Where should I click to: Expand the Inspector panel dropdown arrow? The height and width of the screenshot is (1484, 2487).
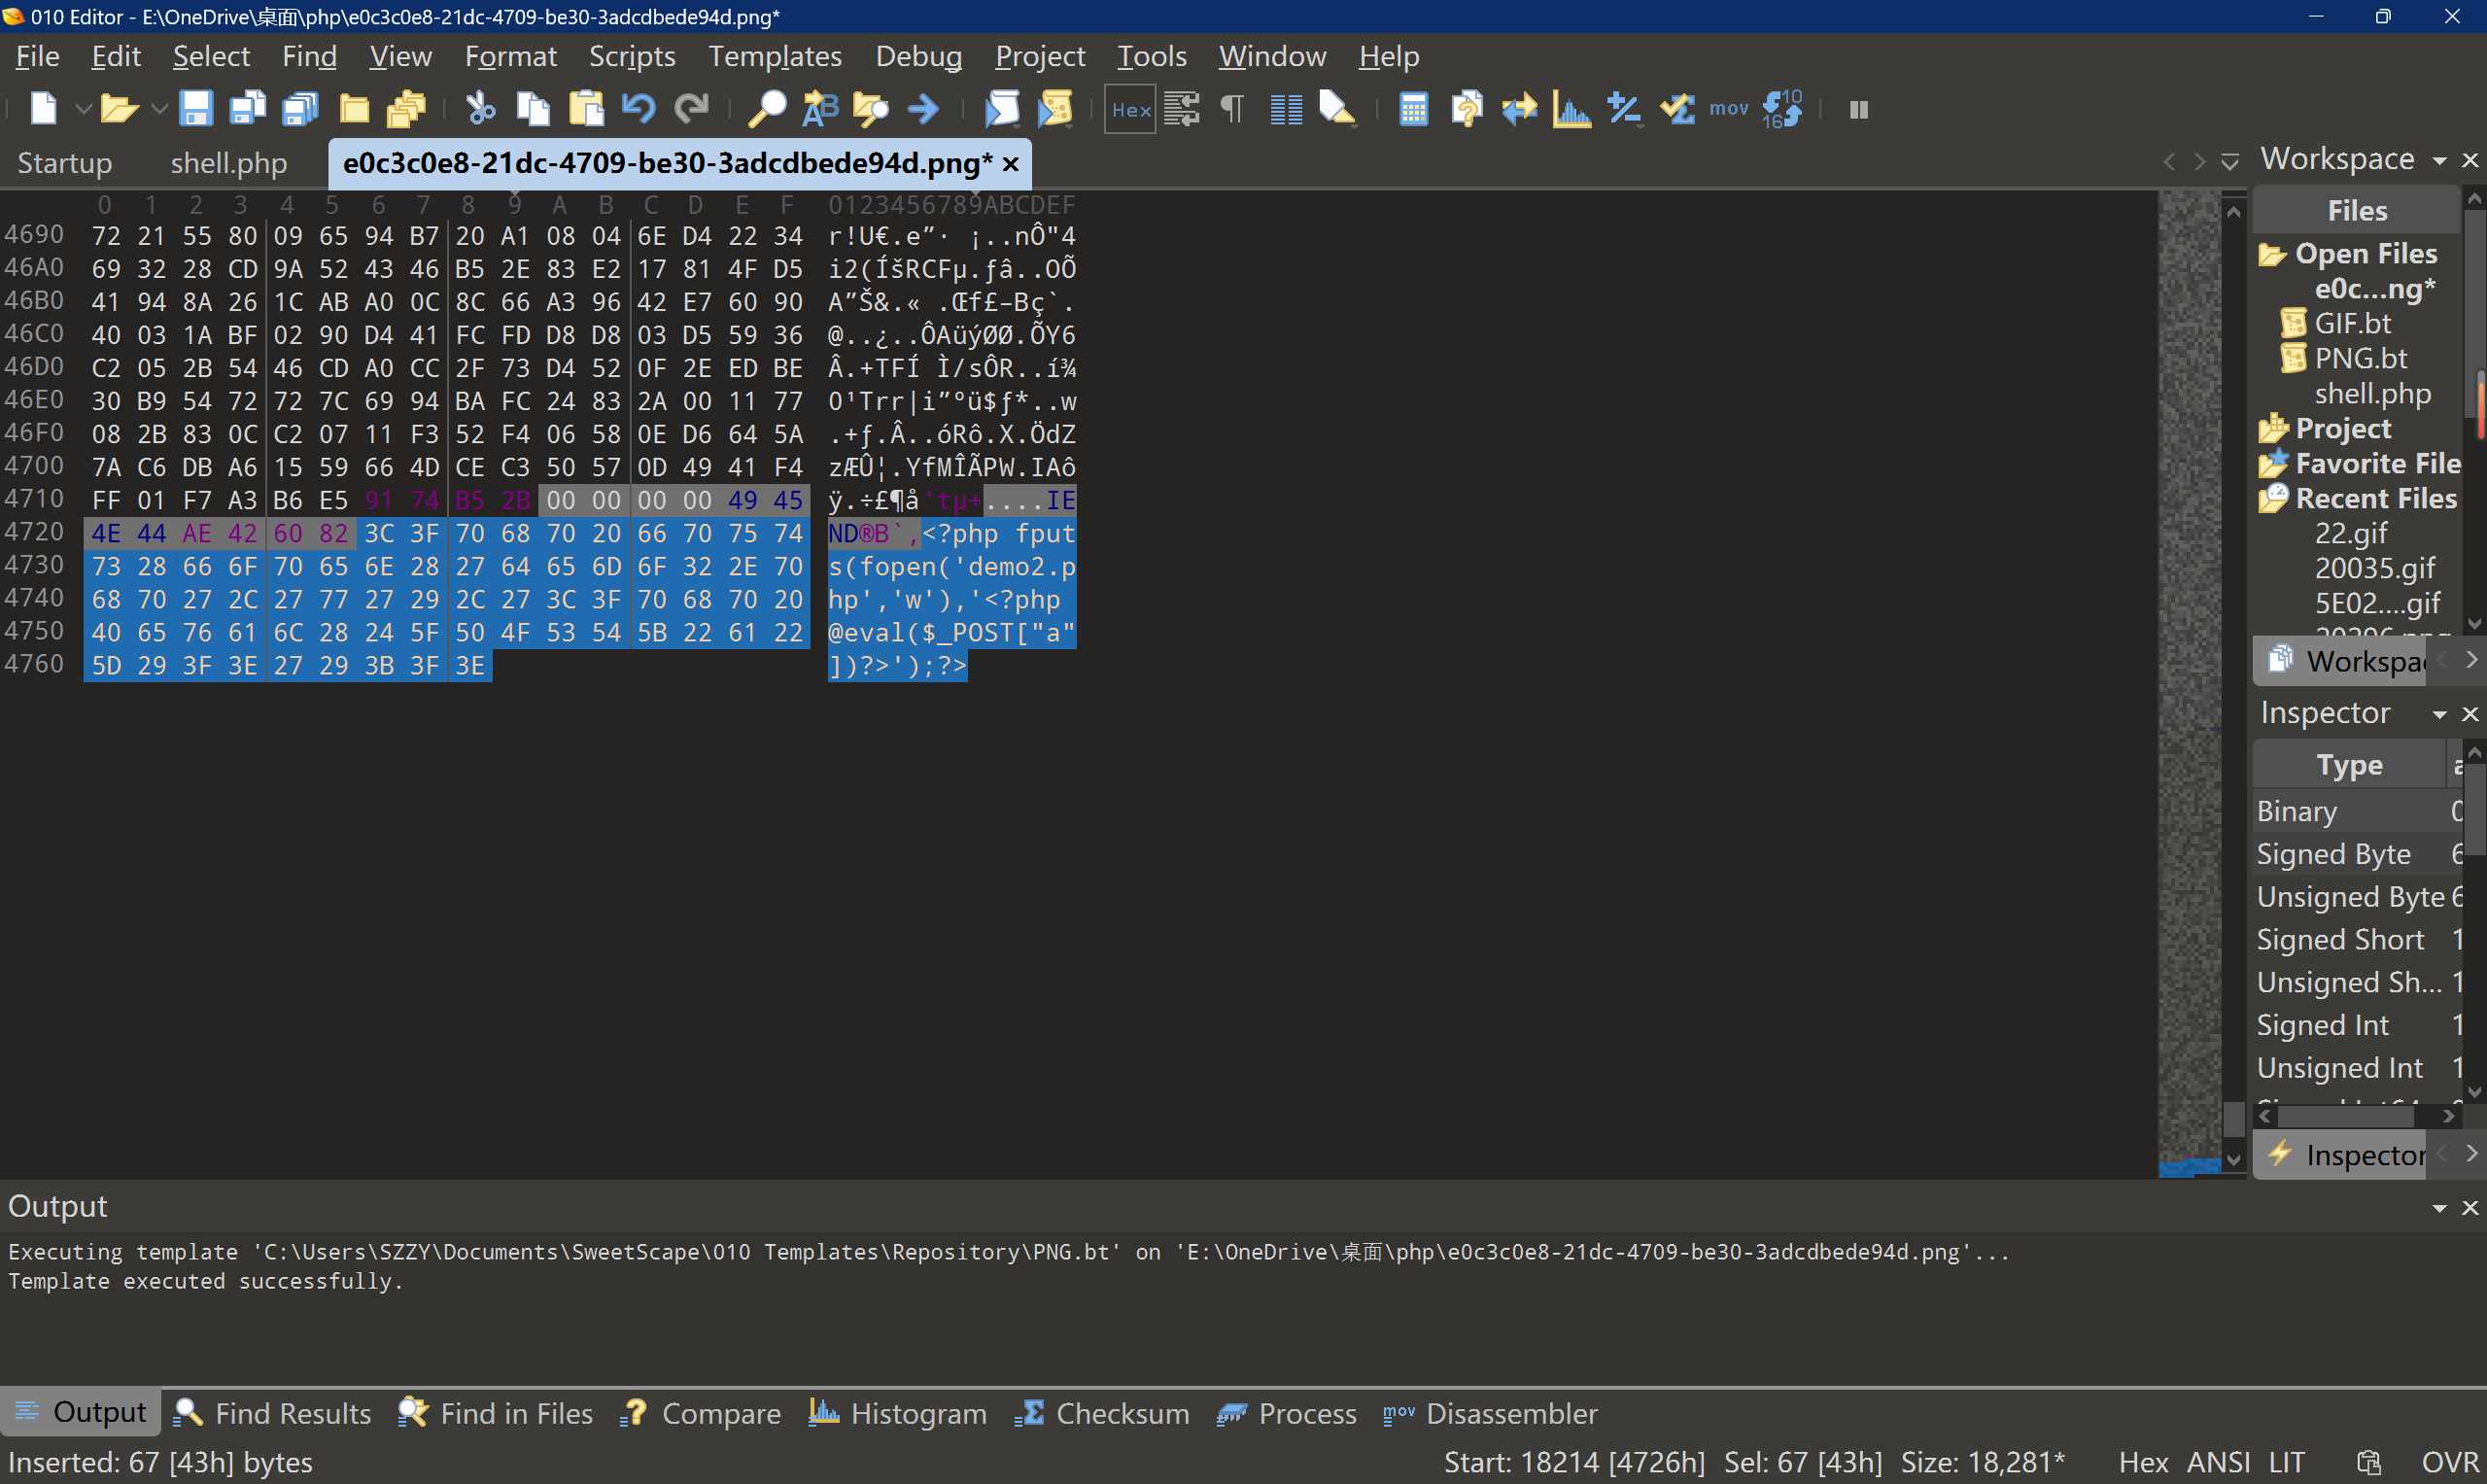coord(2439,714)
